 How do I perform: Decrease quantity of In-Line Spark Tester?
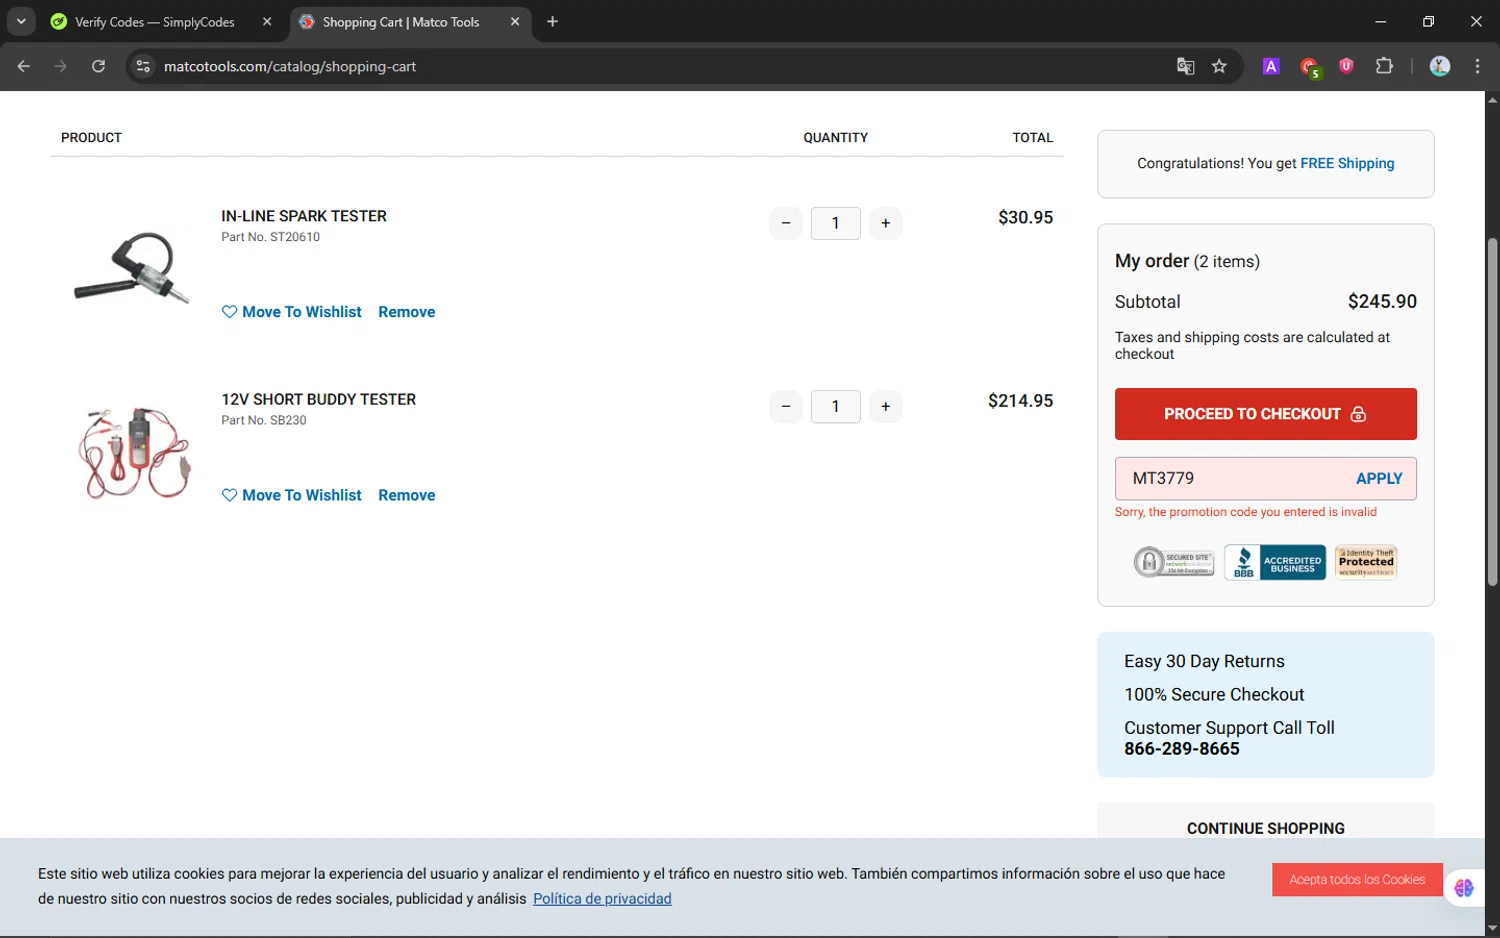pos(786,223)
